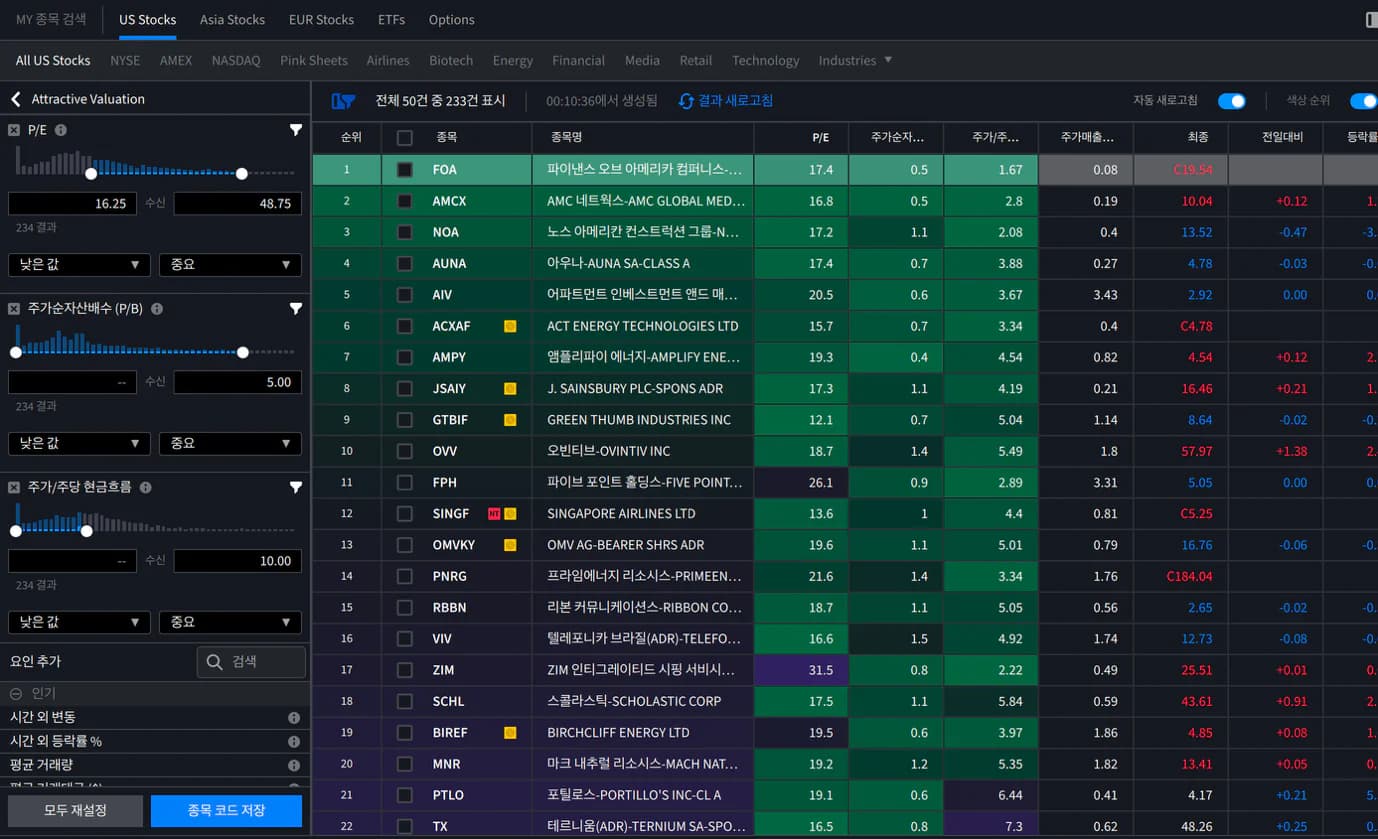1378x839 pixels.
Task: Switch to the Asia Stocks tab
Action: point(232,20)
